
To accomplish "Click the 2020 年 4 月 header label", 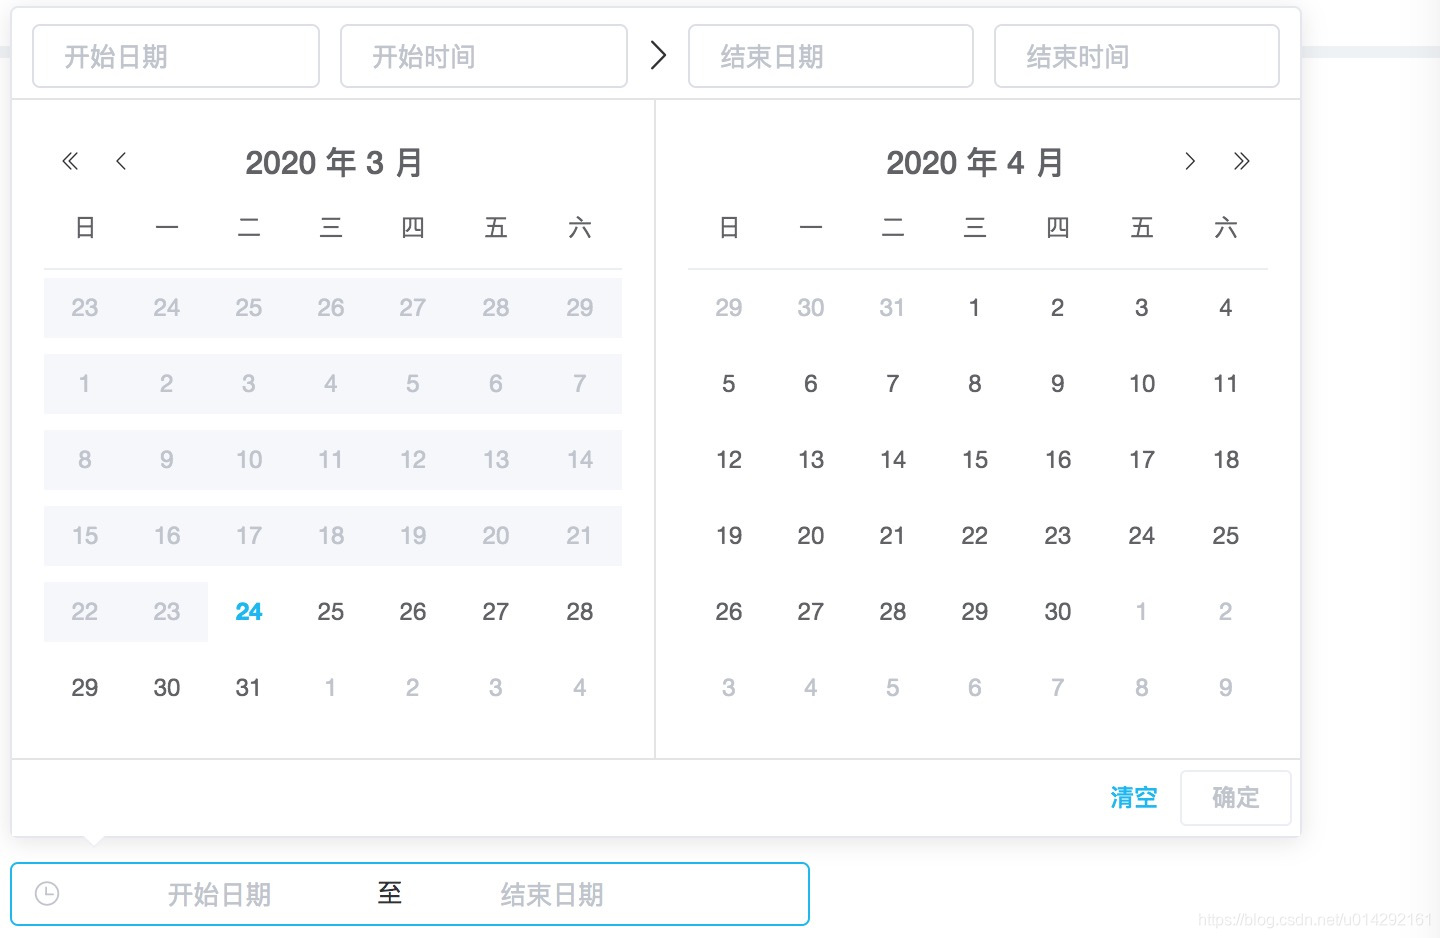I will pyautogui.click(x=975, y=162).
